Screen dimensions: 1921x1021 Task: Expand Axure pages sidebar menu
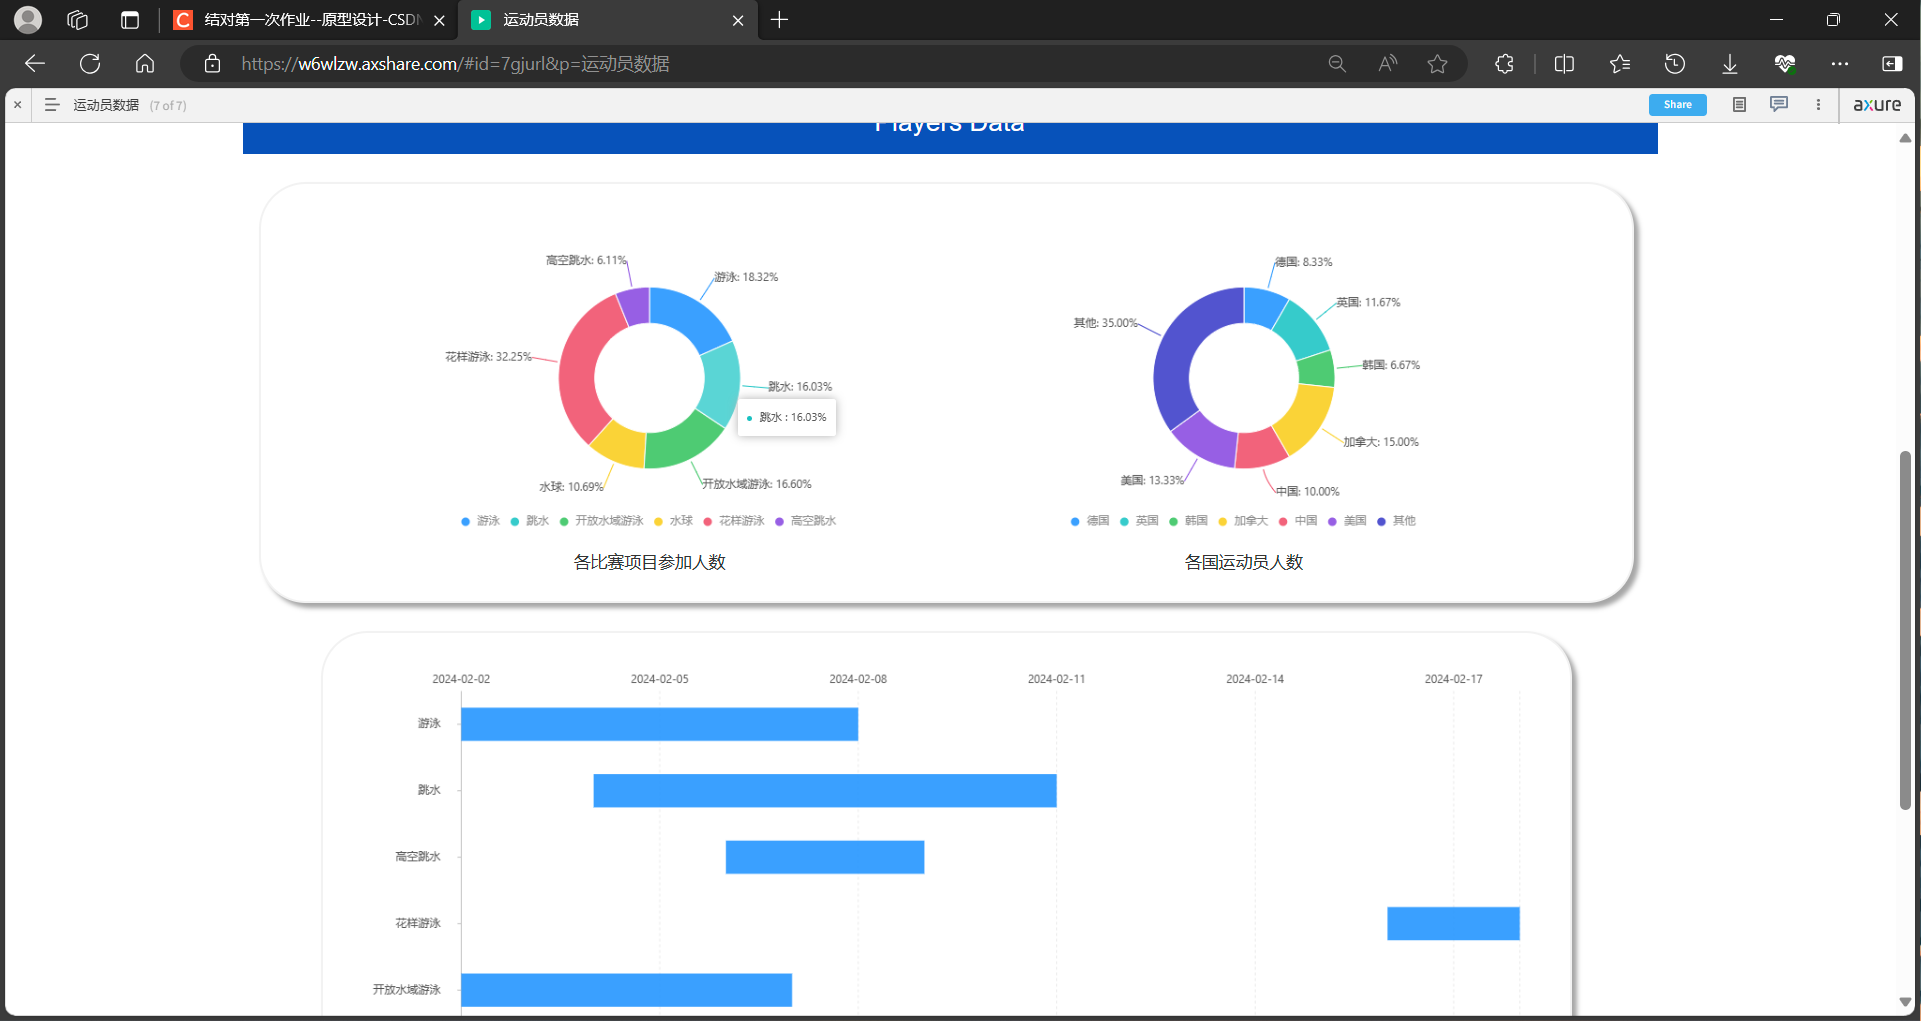52,105
